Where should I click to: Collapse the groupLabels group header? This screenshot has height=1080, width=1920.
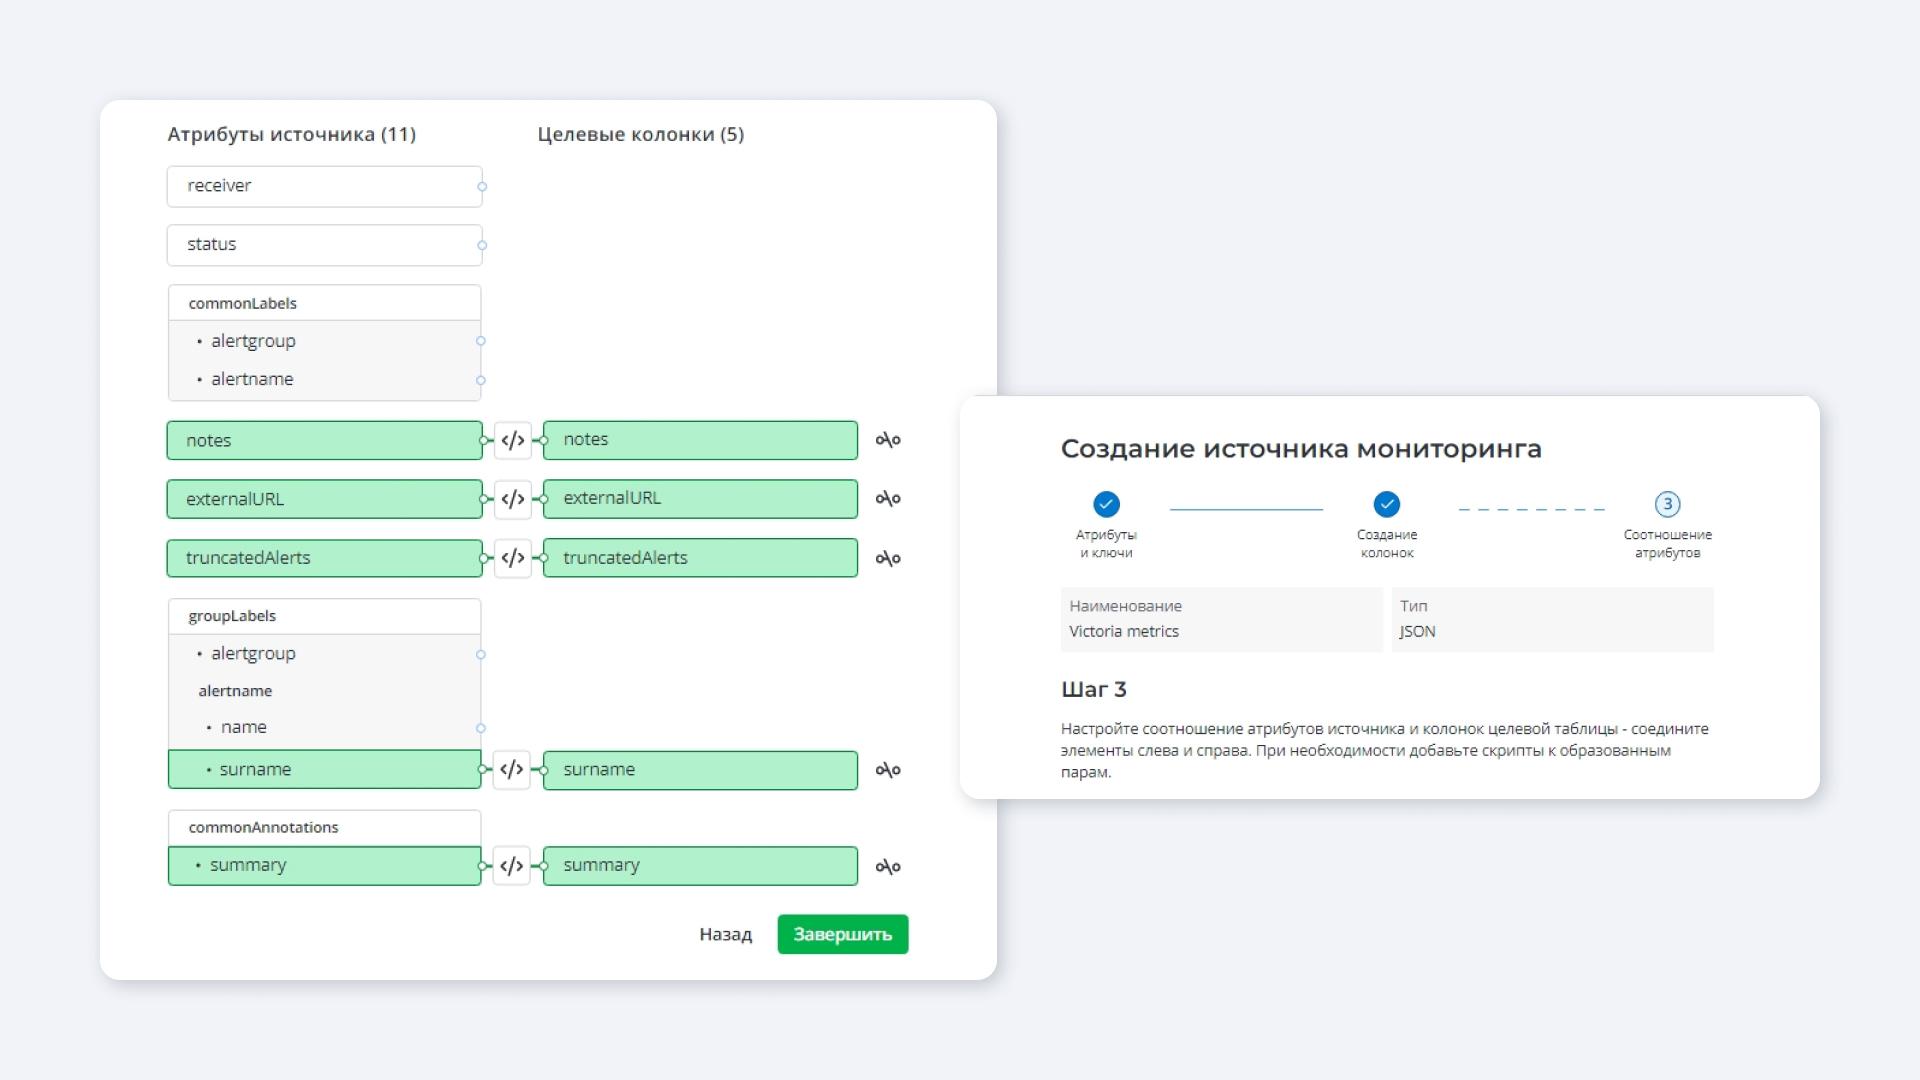(324, 616)
